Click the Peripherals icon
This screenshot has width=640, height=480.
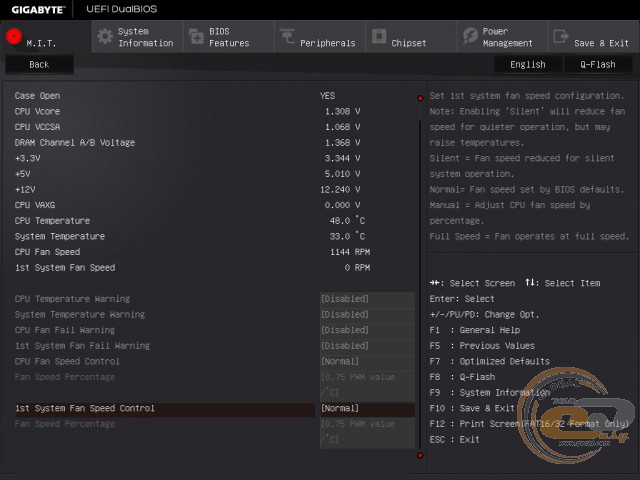287,36
